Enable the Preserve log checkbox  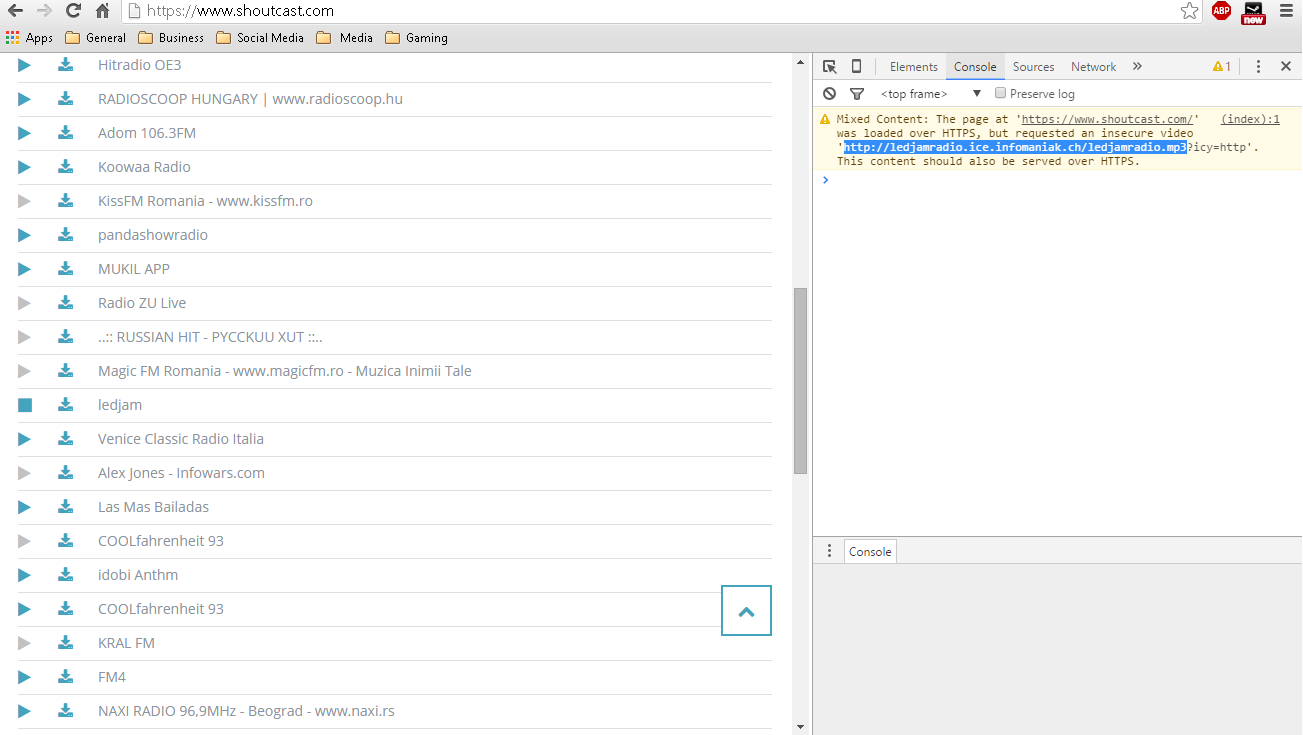pos(1000,93)
